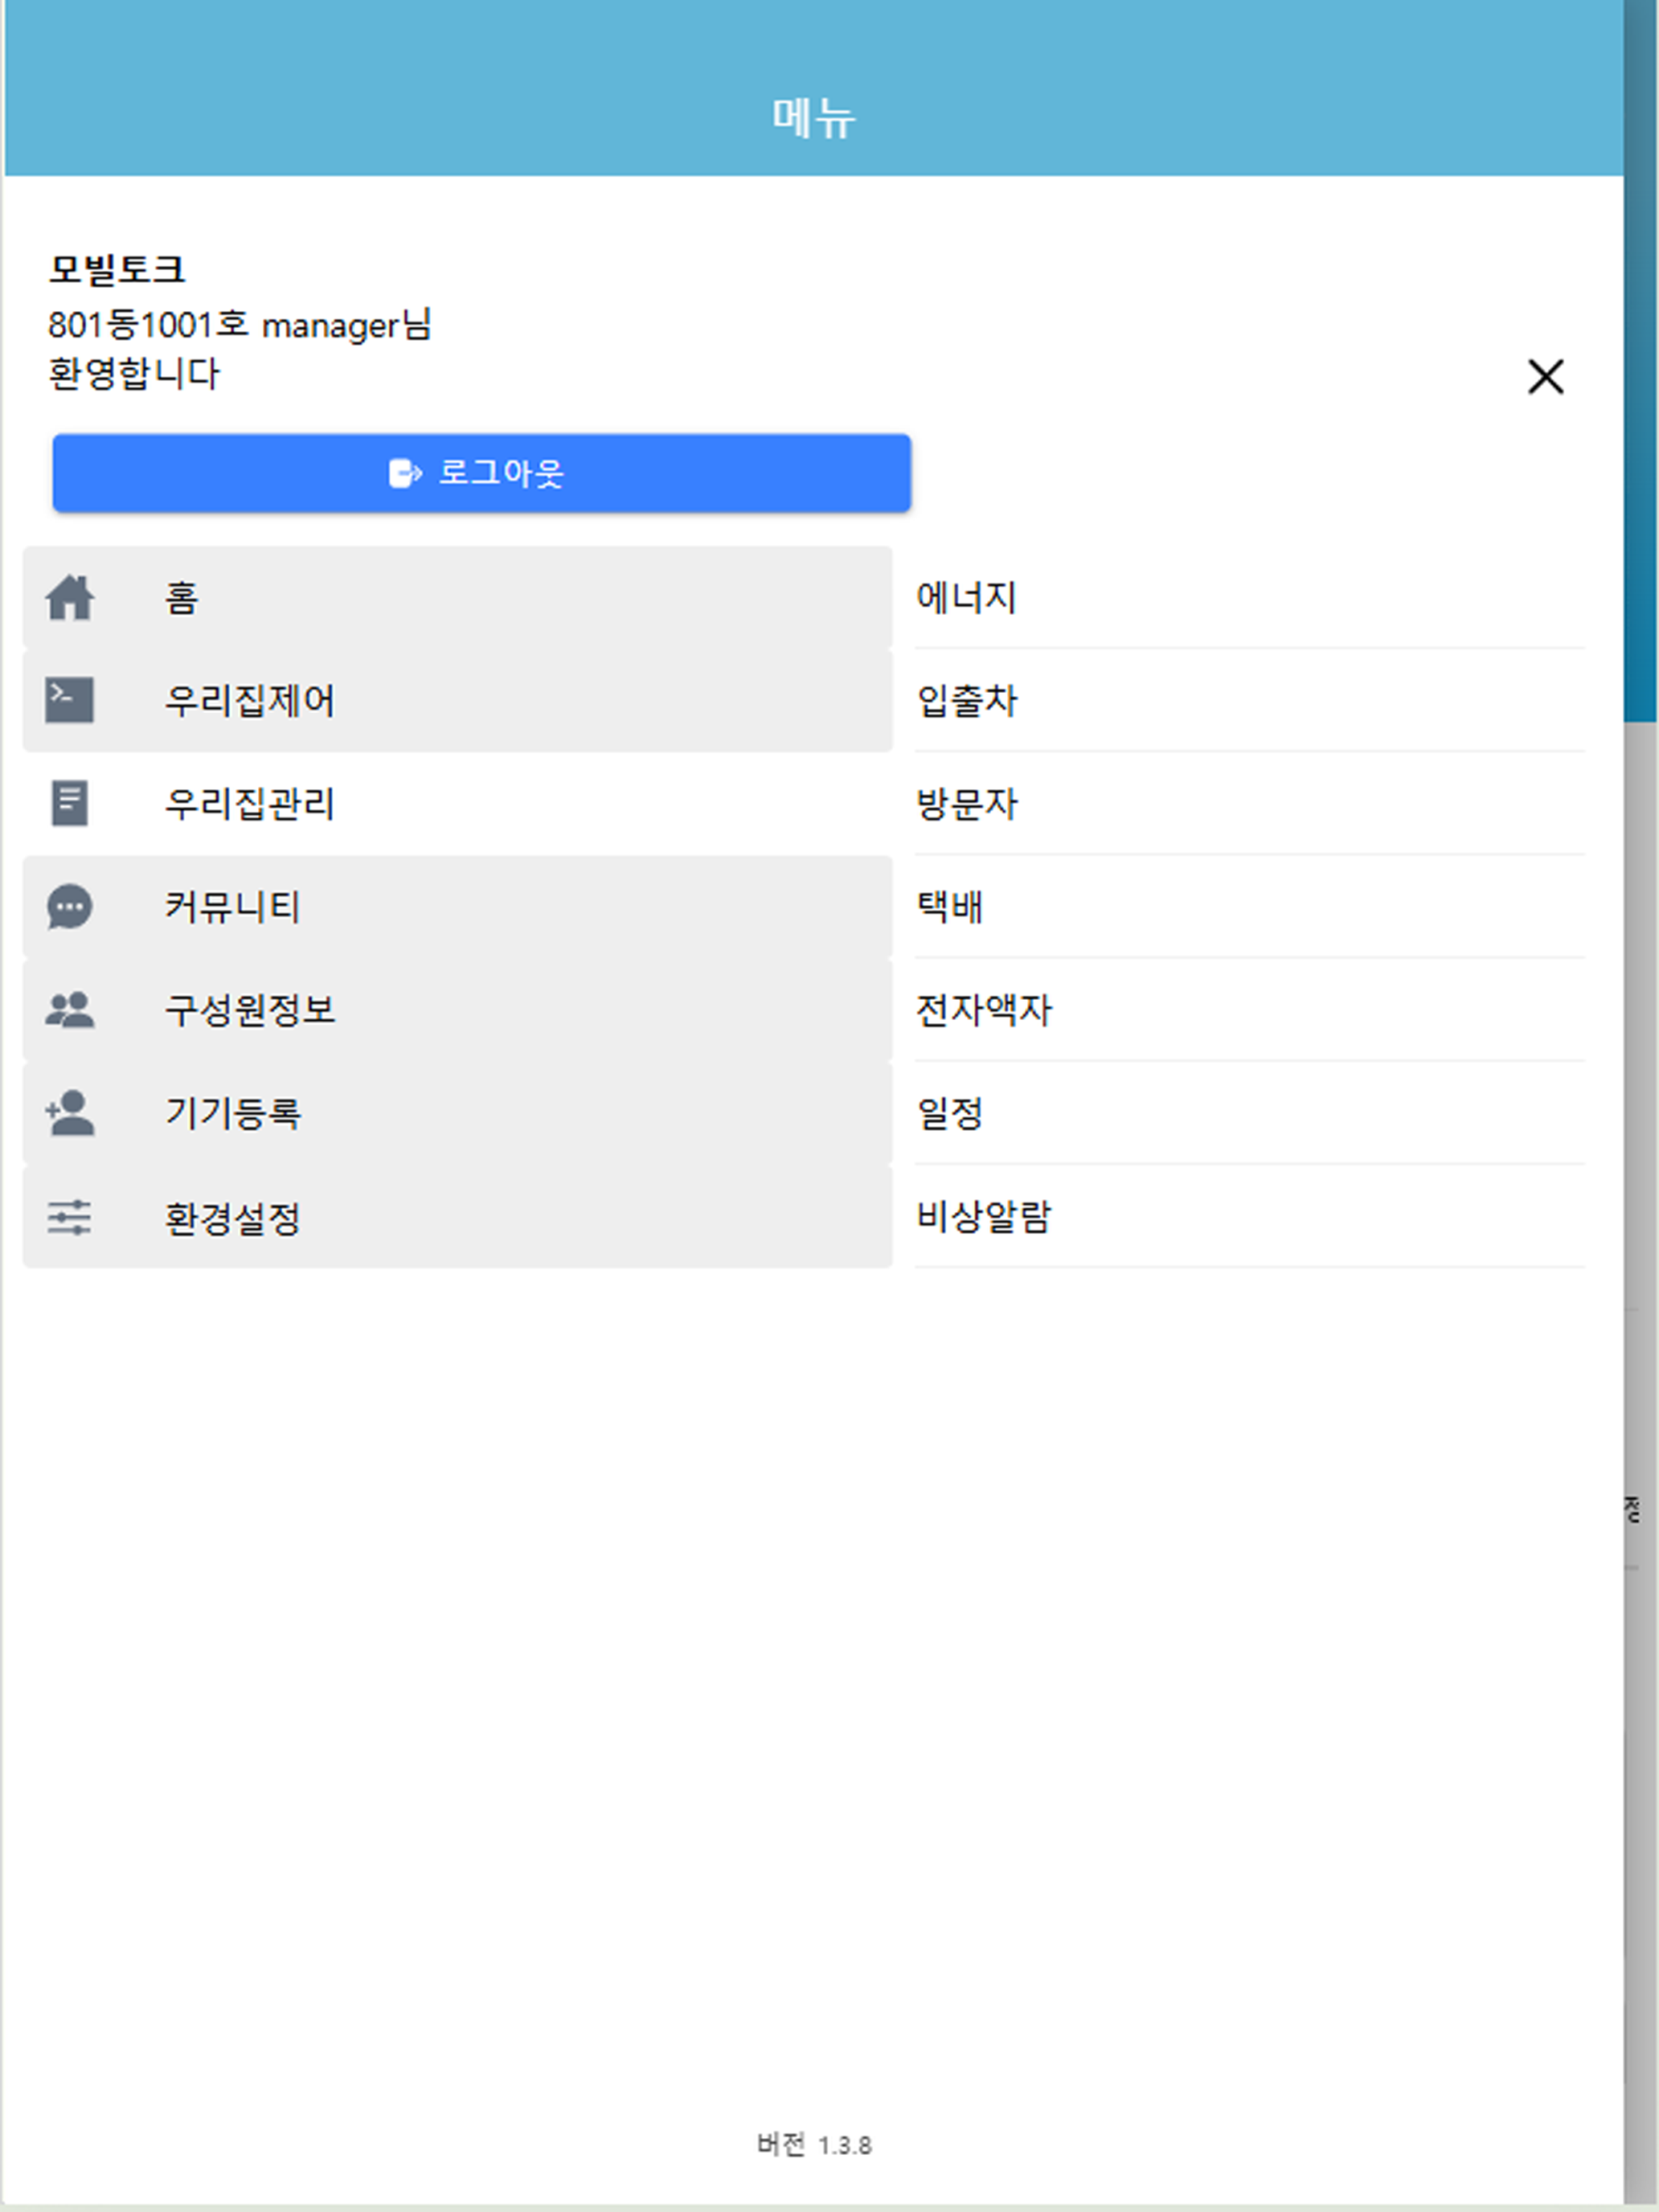This screenshot has height=2212, width=1659.
Task: Log out with the 로그아웃 button
Action: point(481,473)
